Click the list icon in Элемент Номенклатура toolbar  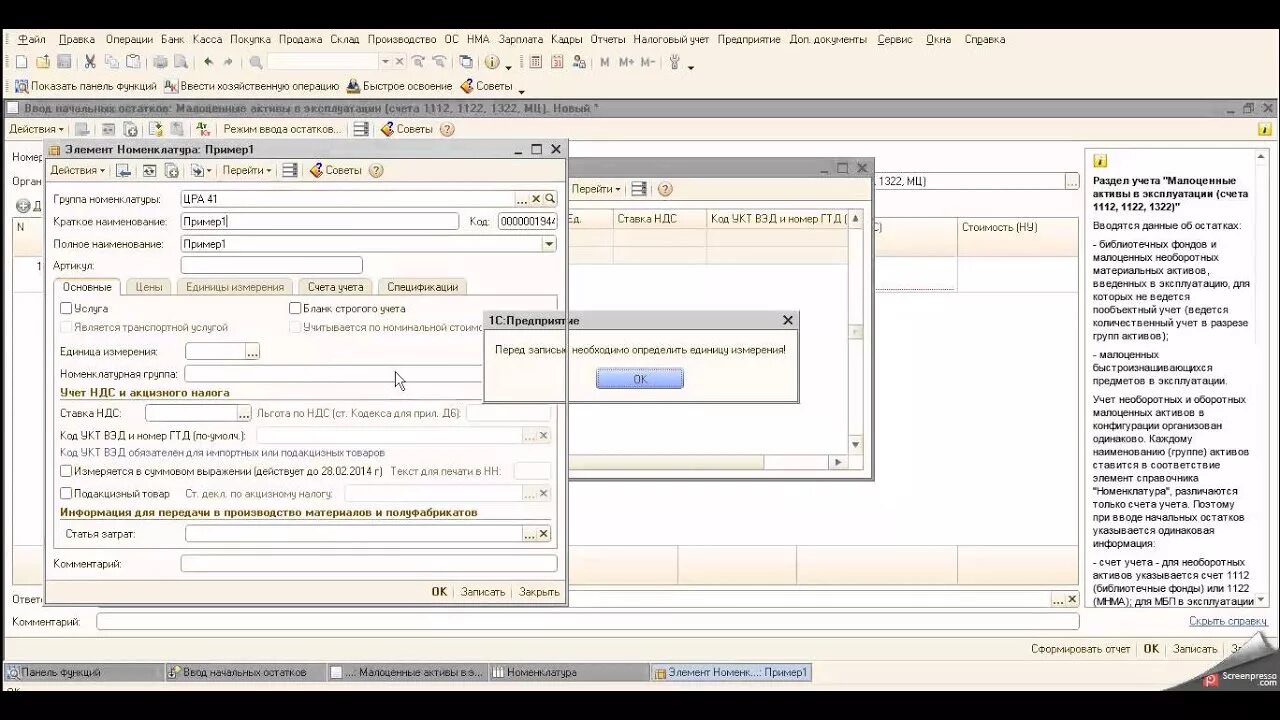click(x=289, y=170)
